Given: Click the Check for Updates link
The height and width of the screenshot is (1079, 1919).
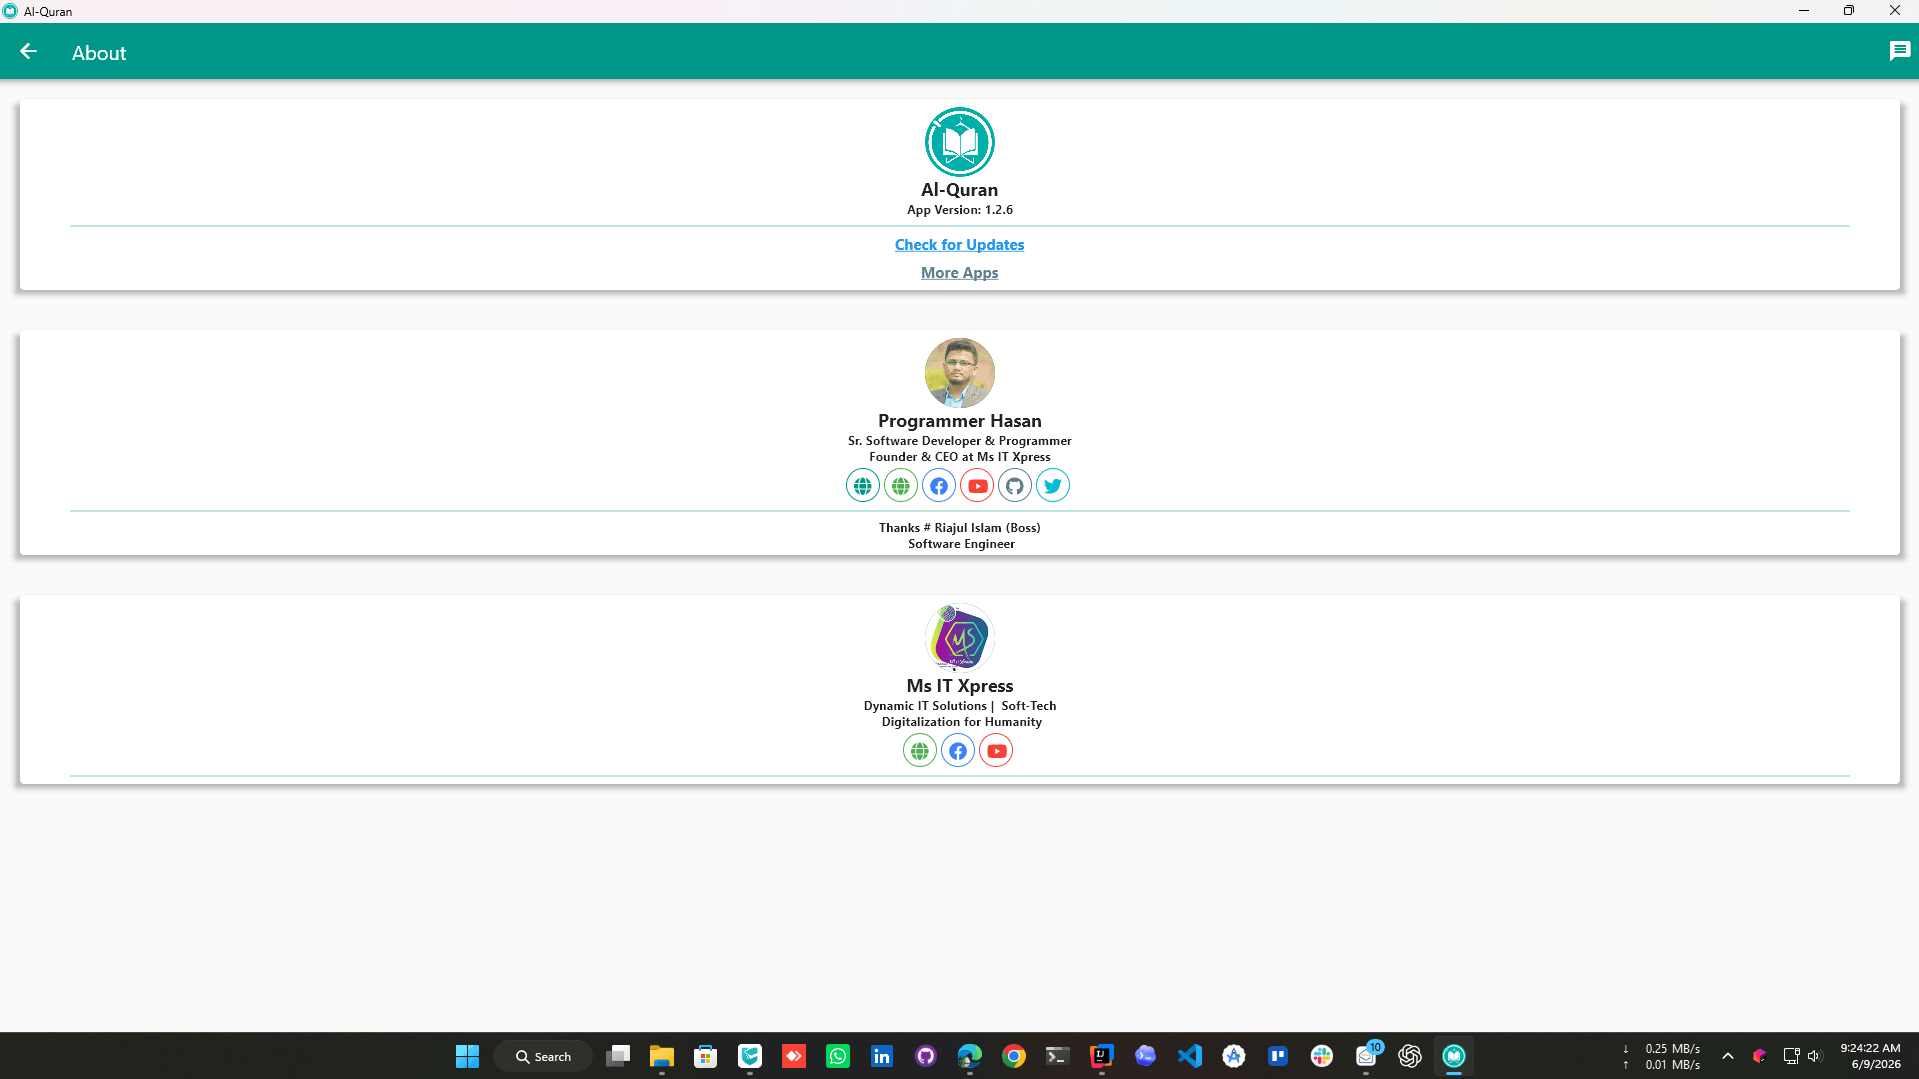Looking at the screenshot, I should pyautogui.click(x=959, y=245).
